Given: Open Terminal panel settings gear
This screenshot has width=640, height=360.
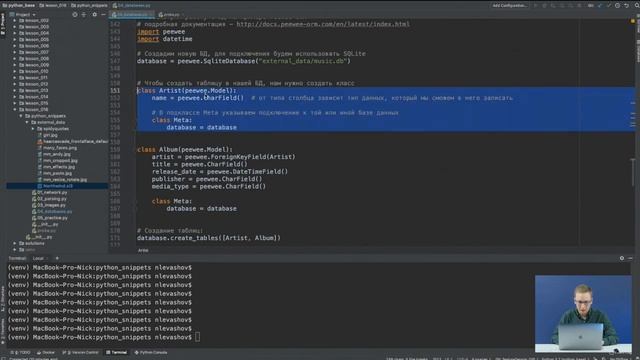Looking at the screenshot, I should (x=622, y=258).
